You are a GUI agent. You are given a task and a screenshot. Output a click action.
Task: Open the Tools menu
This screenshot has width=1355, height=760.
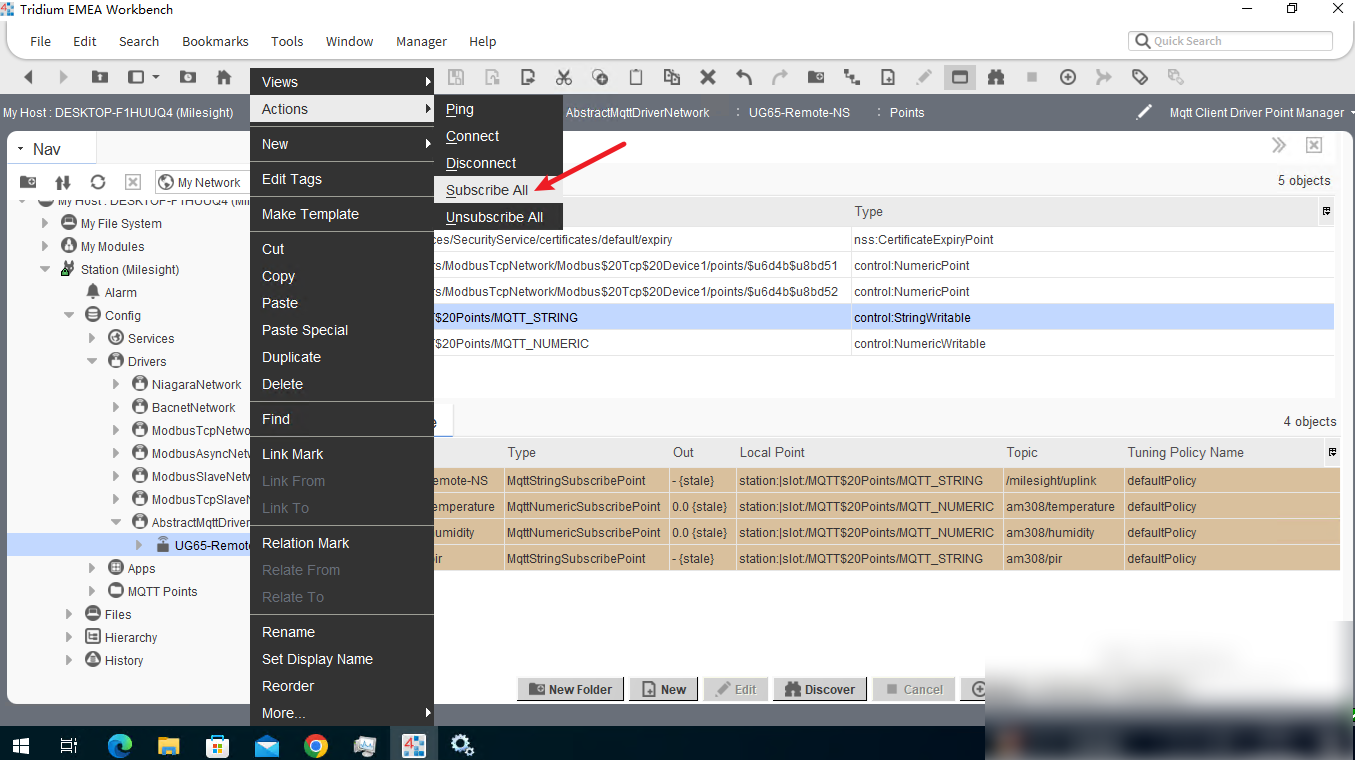click(287, 41)
